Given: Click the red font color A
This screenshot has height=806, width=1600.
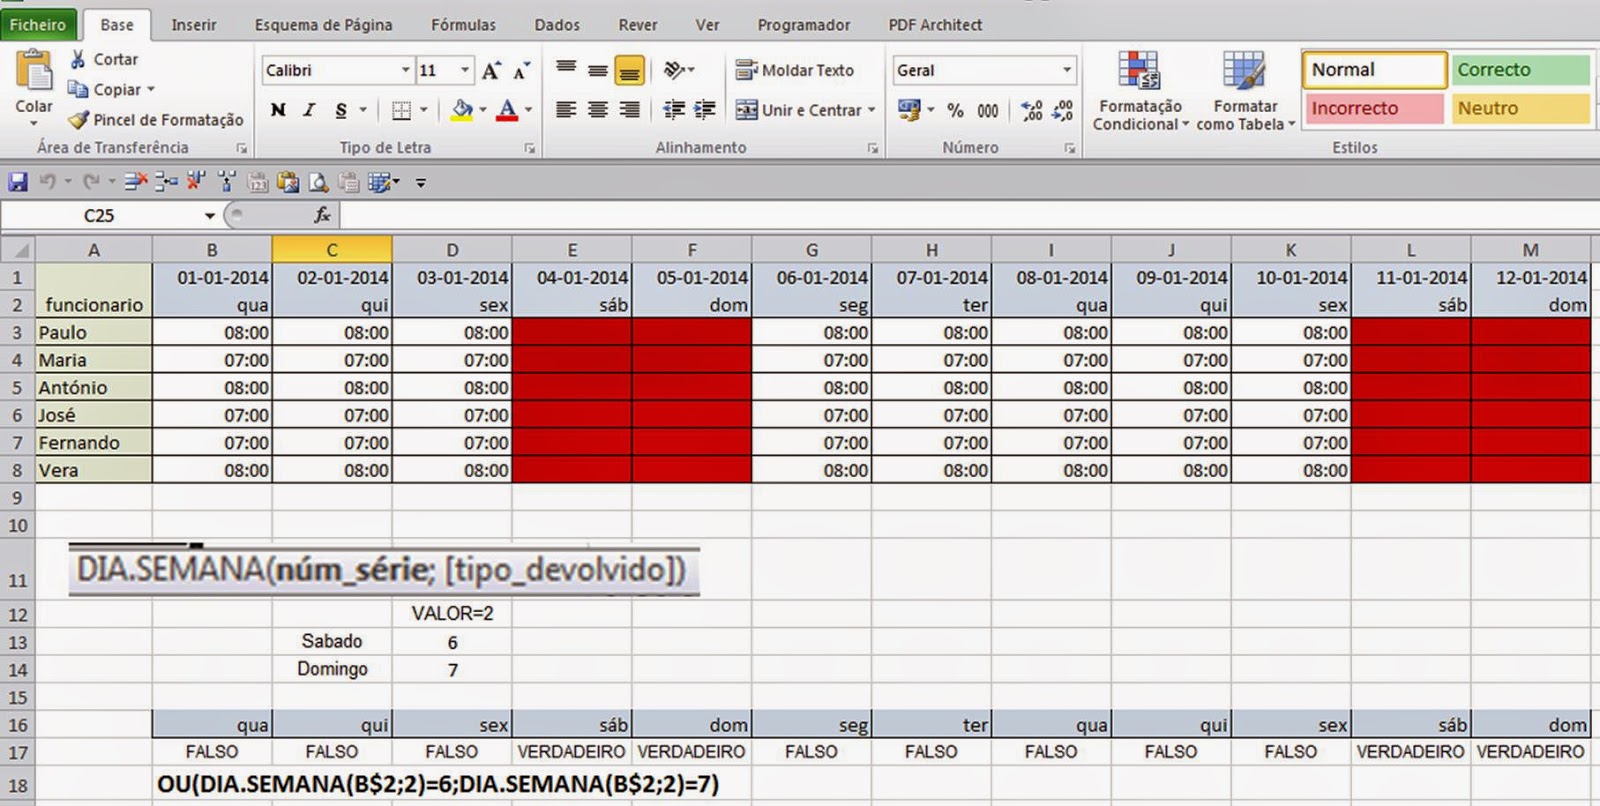Looking at the screenshot, I should 507,110.
